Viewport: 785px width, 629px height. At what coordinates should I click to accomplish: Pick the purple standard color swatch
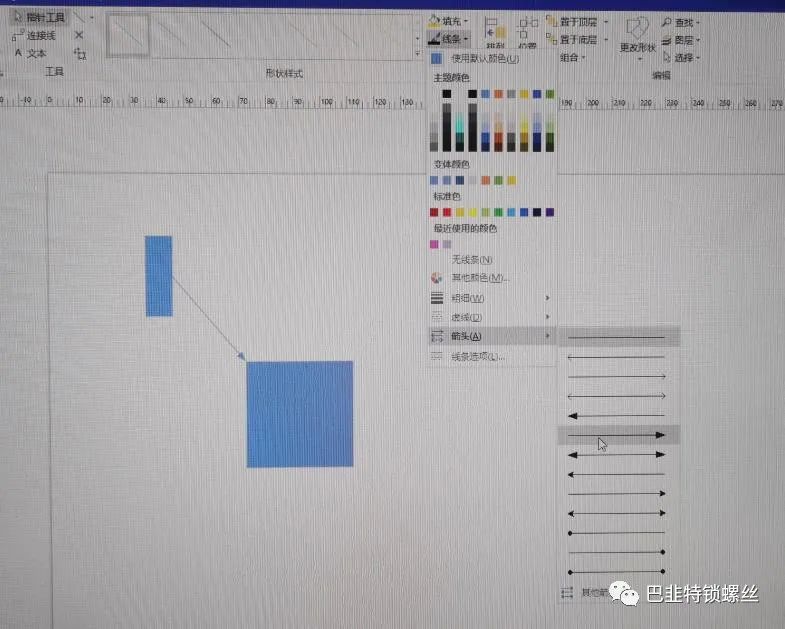[550, 212]
